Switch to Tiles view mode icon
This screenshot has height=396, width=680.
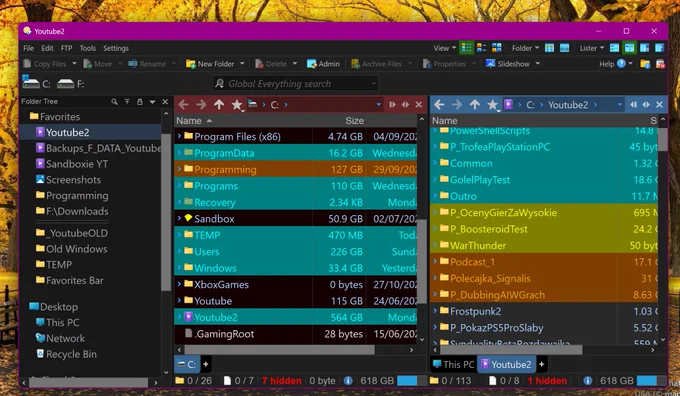coord(481,48)
